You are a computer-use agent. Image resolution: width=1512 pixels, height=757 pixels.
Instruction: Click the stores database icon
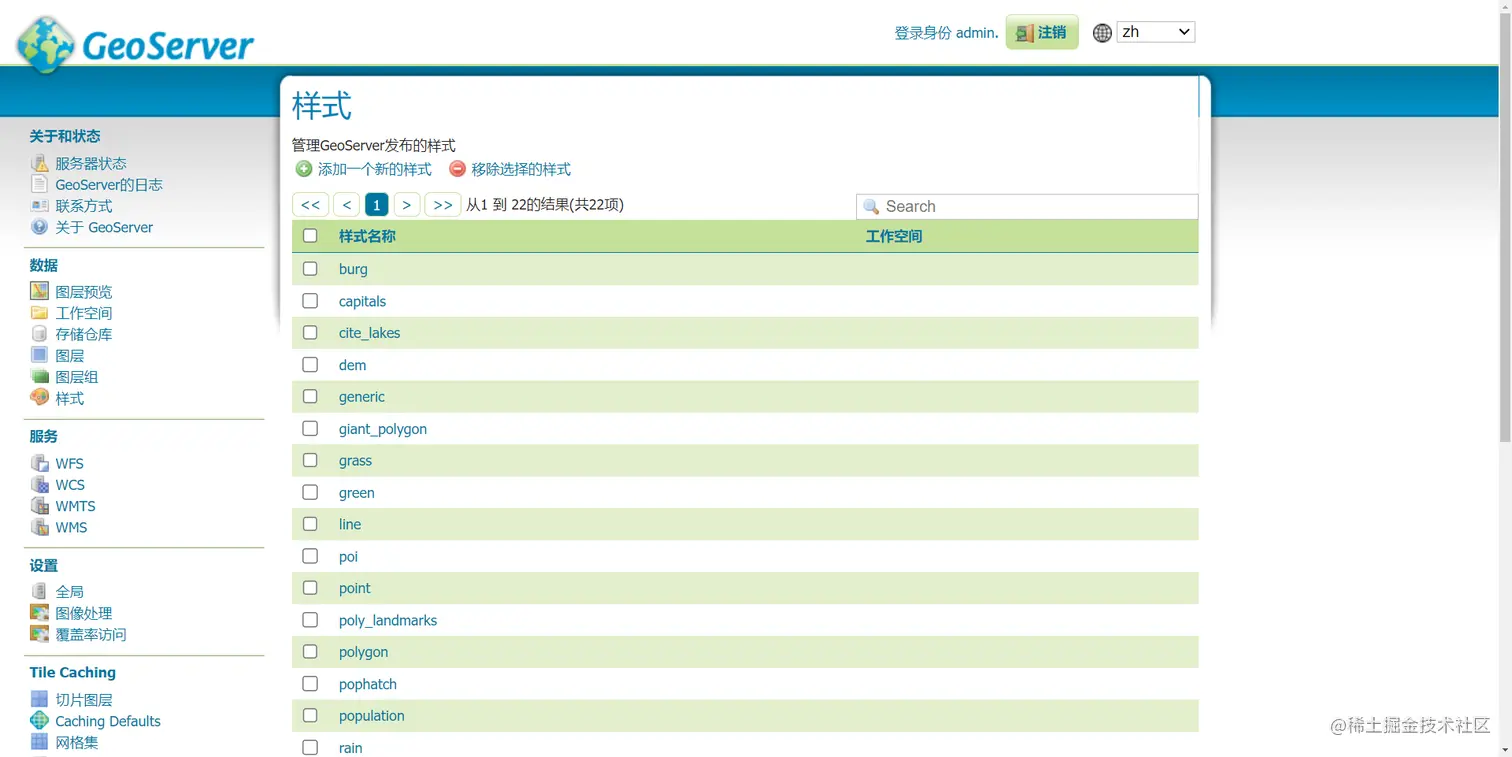click(x=39, y=334)
